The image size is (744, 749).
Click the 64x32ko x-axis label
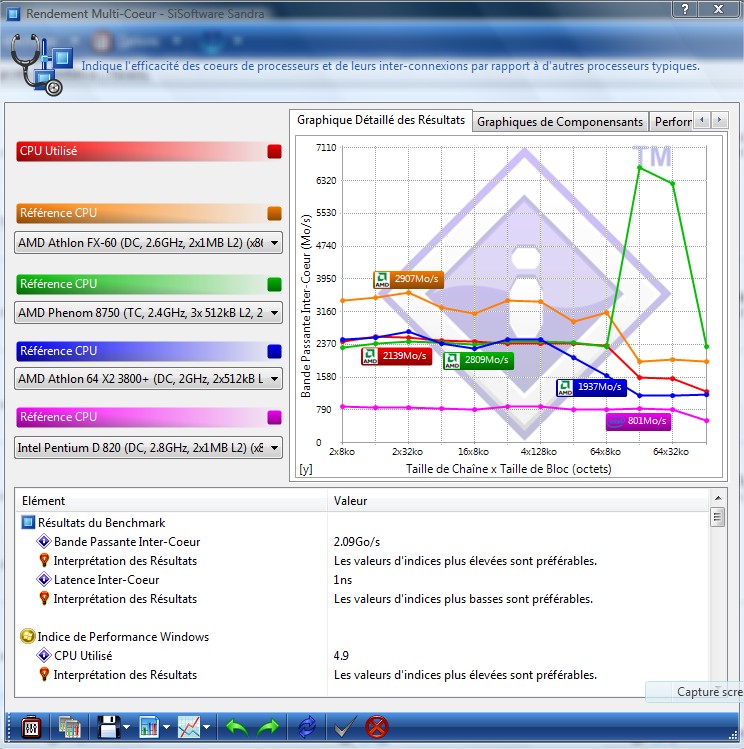670,451
